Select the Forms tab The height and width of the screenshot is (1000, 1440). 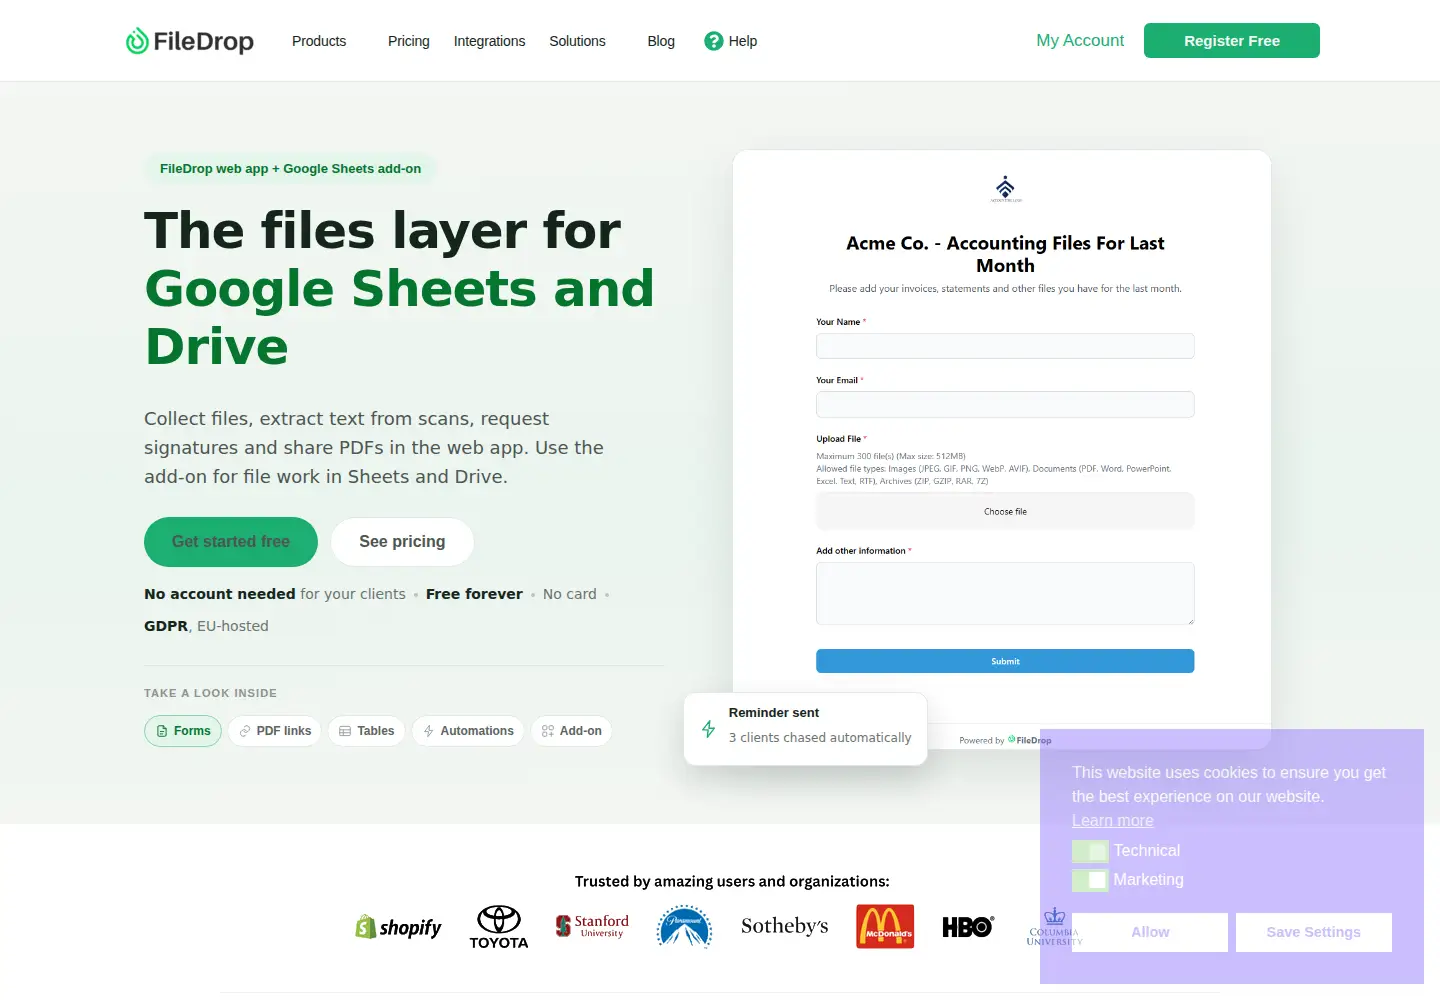[183, 731]
